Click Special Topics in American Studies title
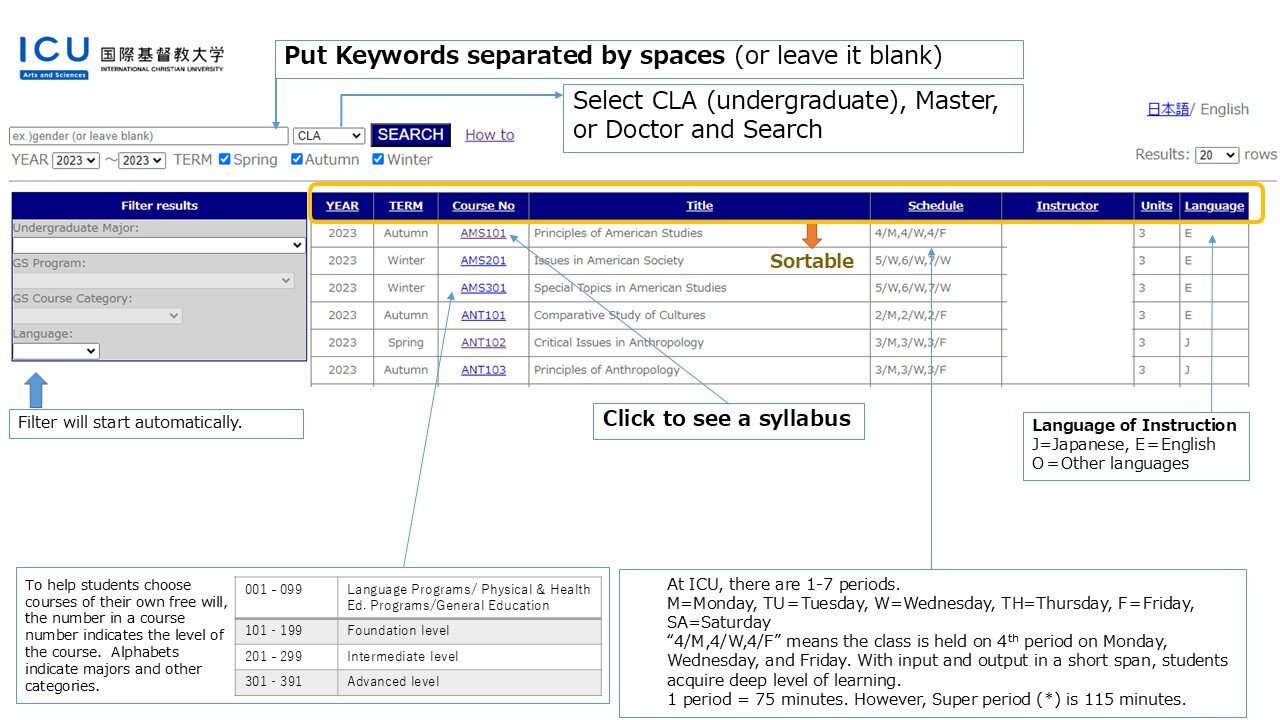The height and width of the screenshot is (720, 1280). click(630, 288)
